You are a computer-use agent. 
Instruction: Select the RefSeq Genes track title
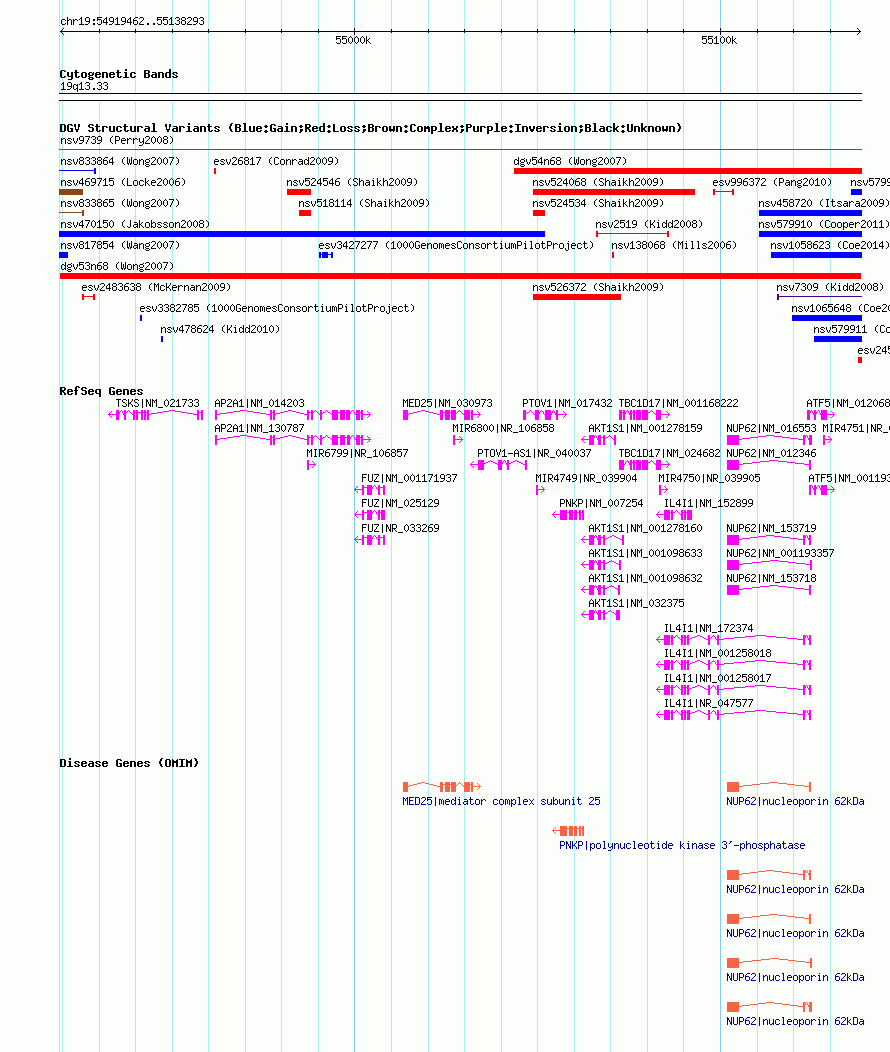tap(101, 390)
